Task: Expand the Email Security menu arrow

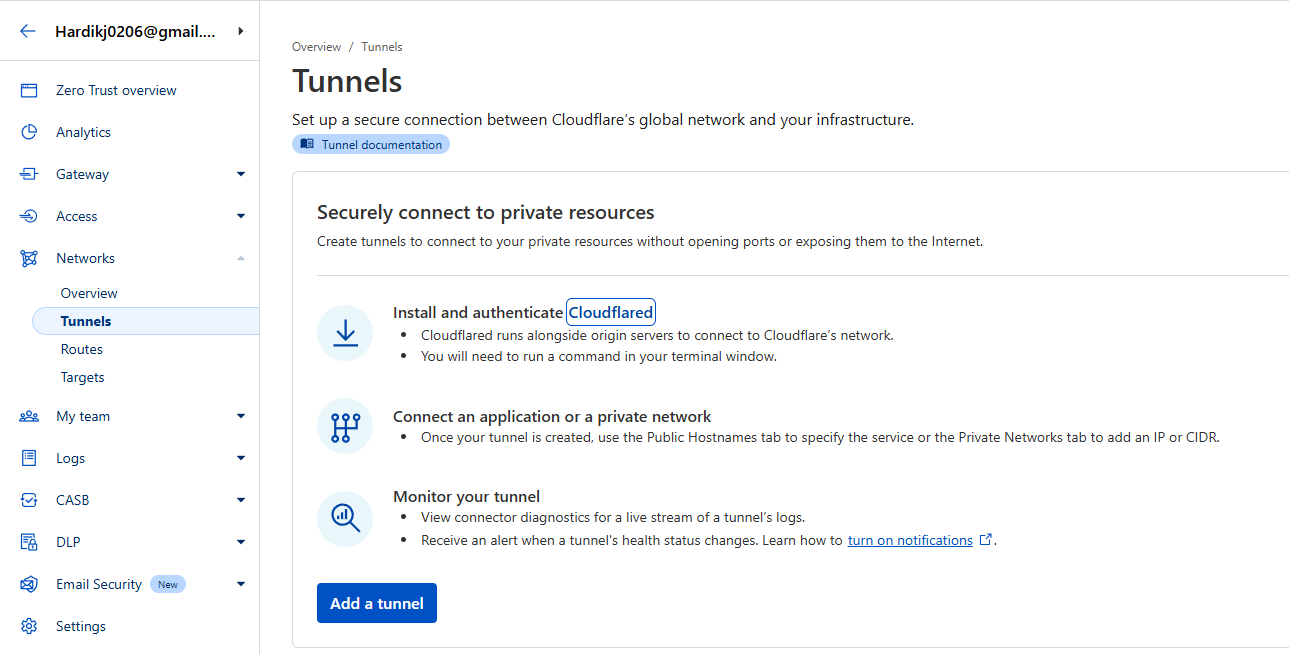Action: click(x=241, y=584)
